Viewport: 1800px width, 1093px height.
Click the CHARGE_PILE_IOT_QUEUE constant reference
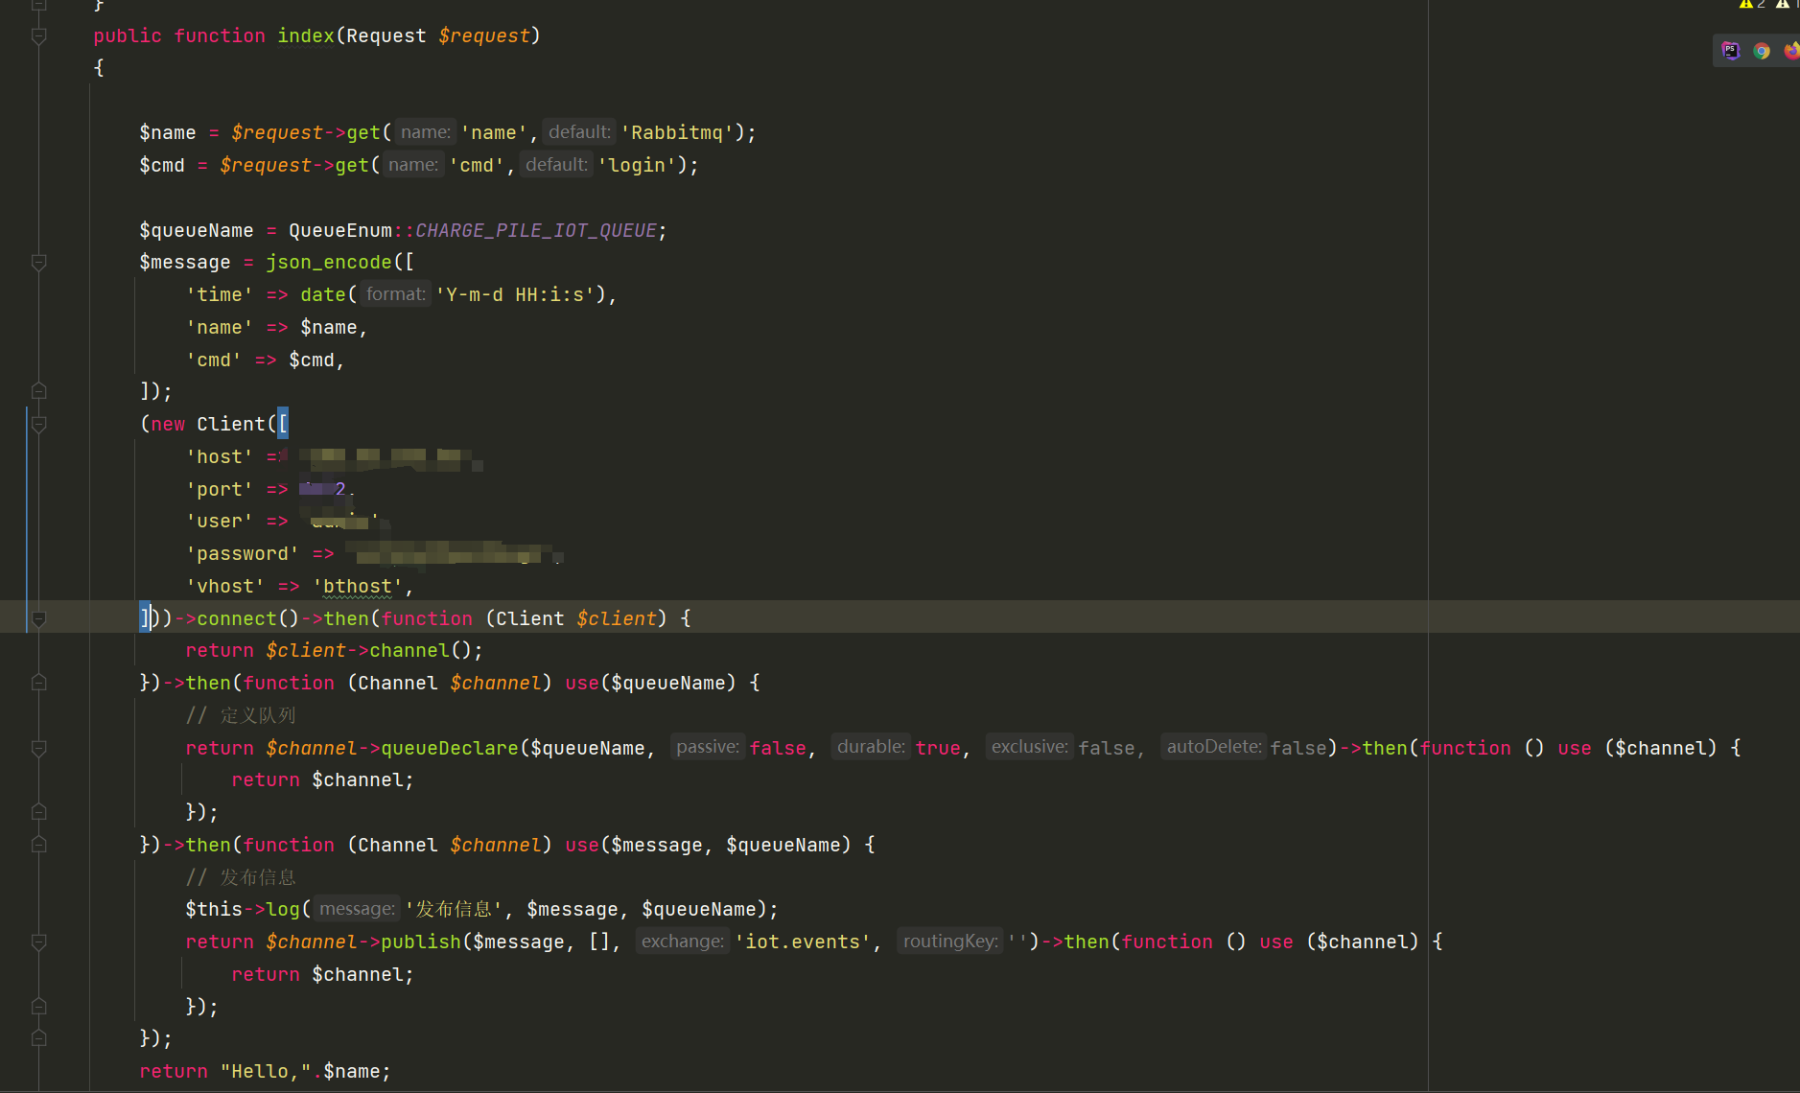[x=536, y=230]
